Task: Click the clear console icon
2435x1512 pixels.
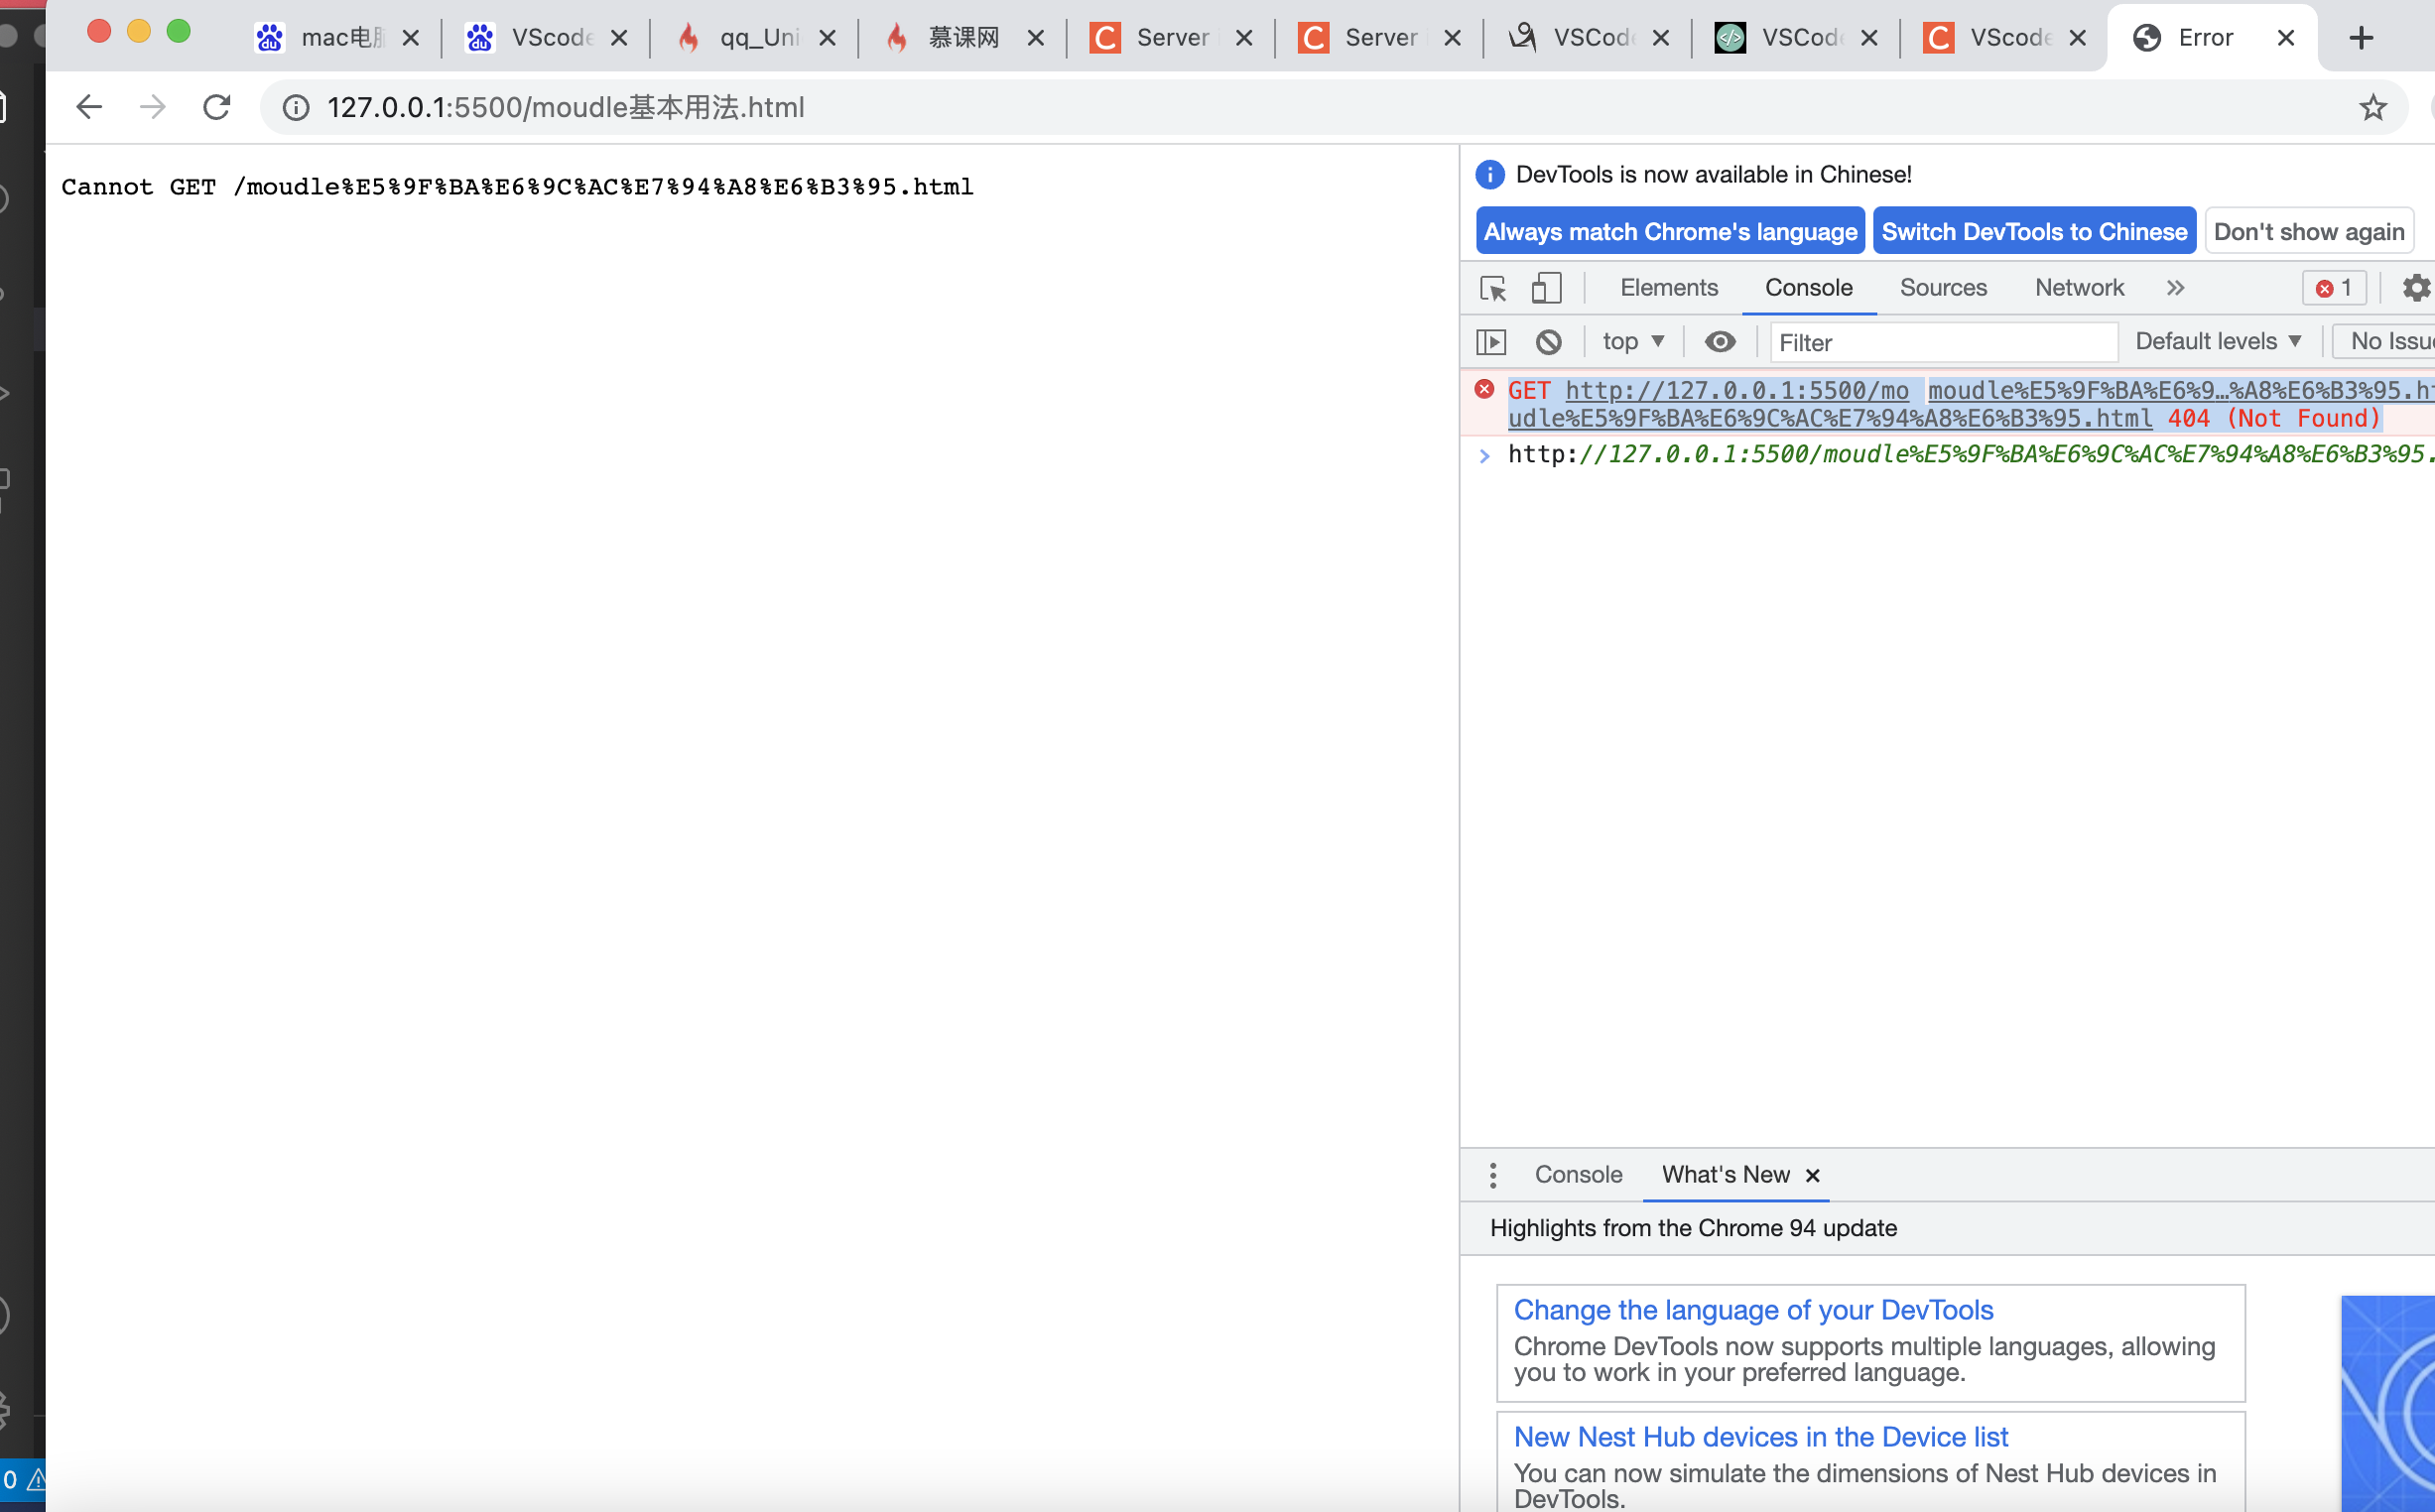Action: (x=1548, y=342)
